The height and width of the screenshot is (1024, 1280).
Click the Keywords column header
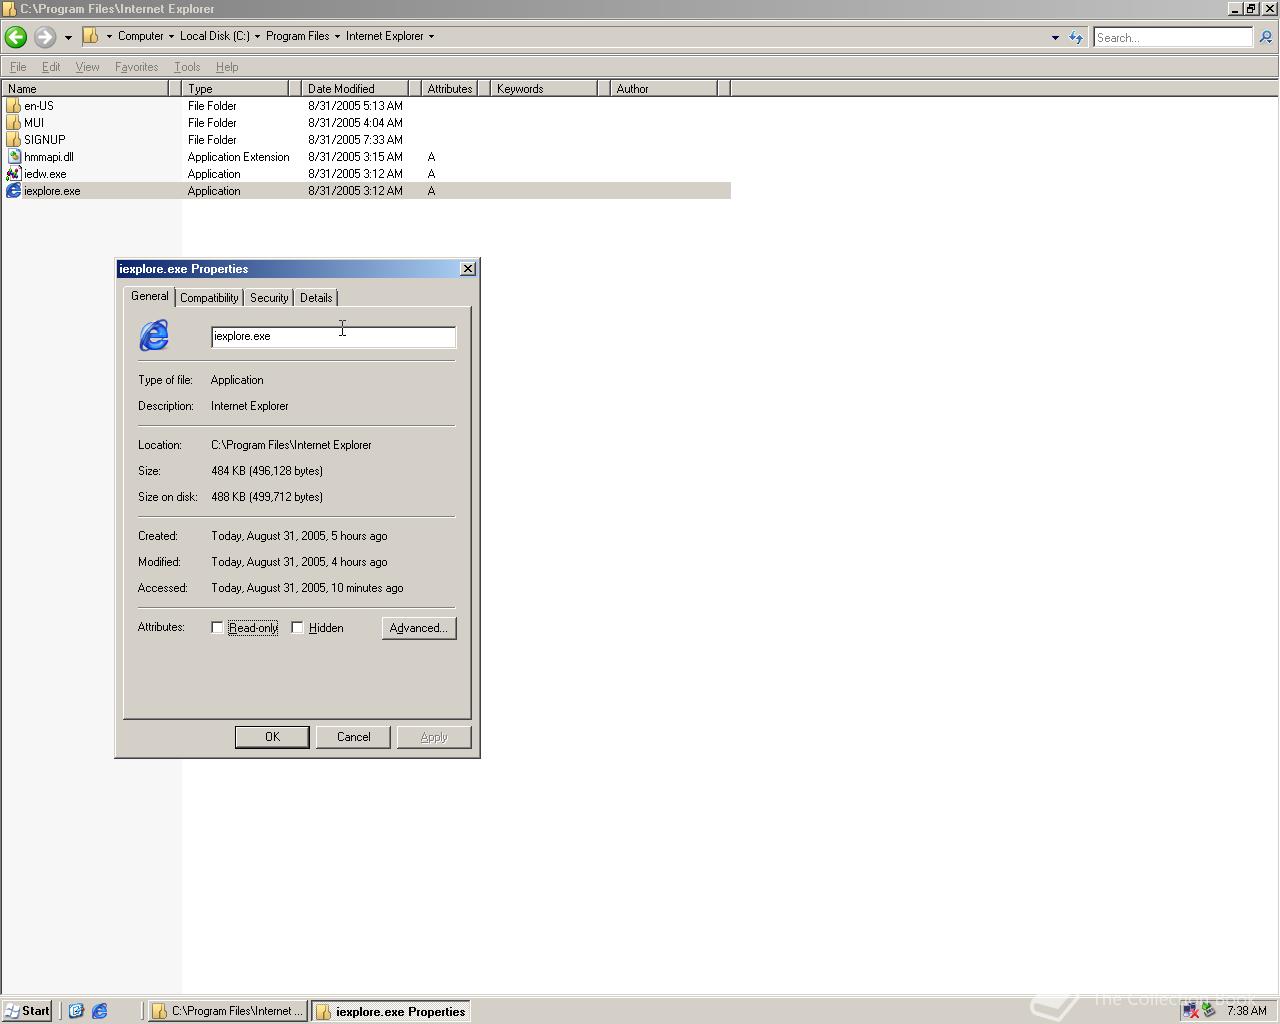pos(544,89)
